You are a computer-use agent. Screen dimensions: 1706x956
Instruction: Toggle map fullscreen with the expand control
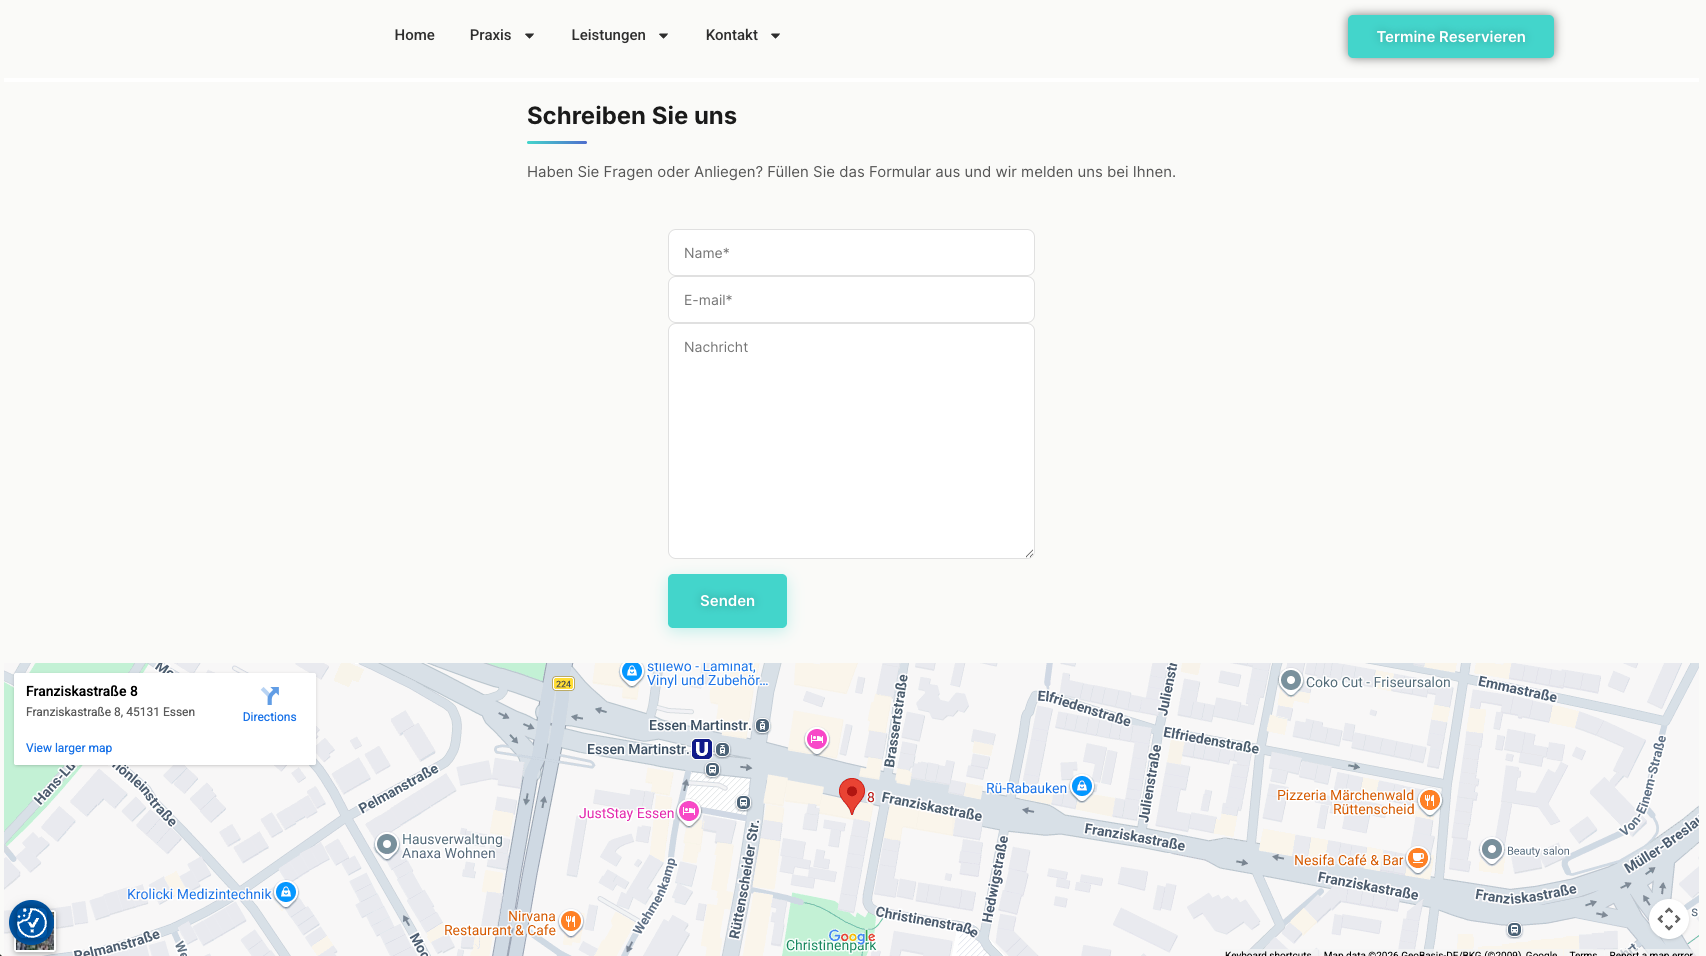pos(1668,918)
